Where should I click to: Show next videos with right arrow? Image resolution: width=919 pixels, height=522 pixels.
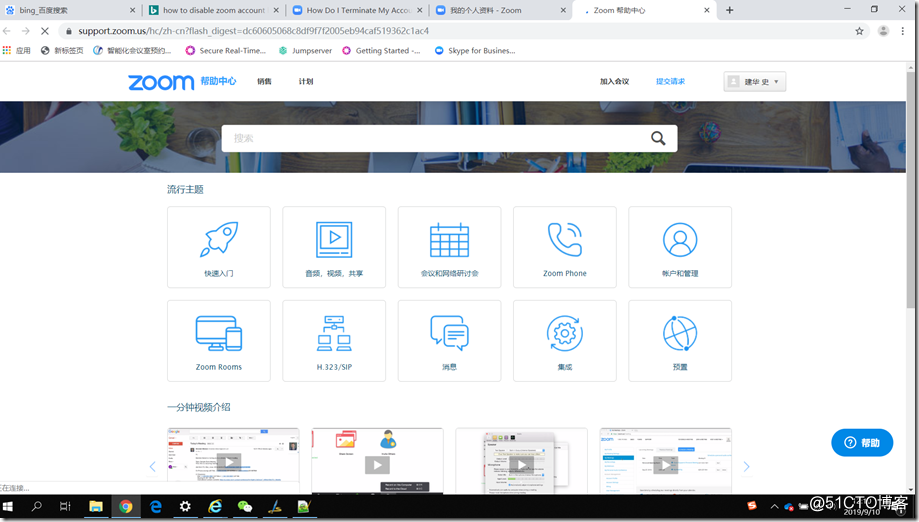746,466
